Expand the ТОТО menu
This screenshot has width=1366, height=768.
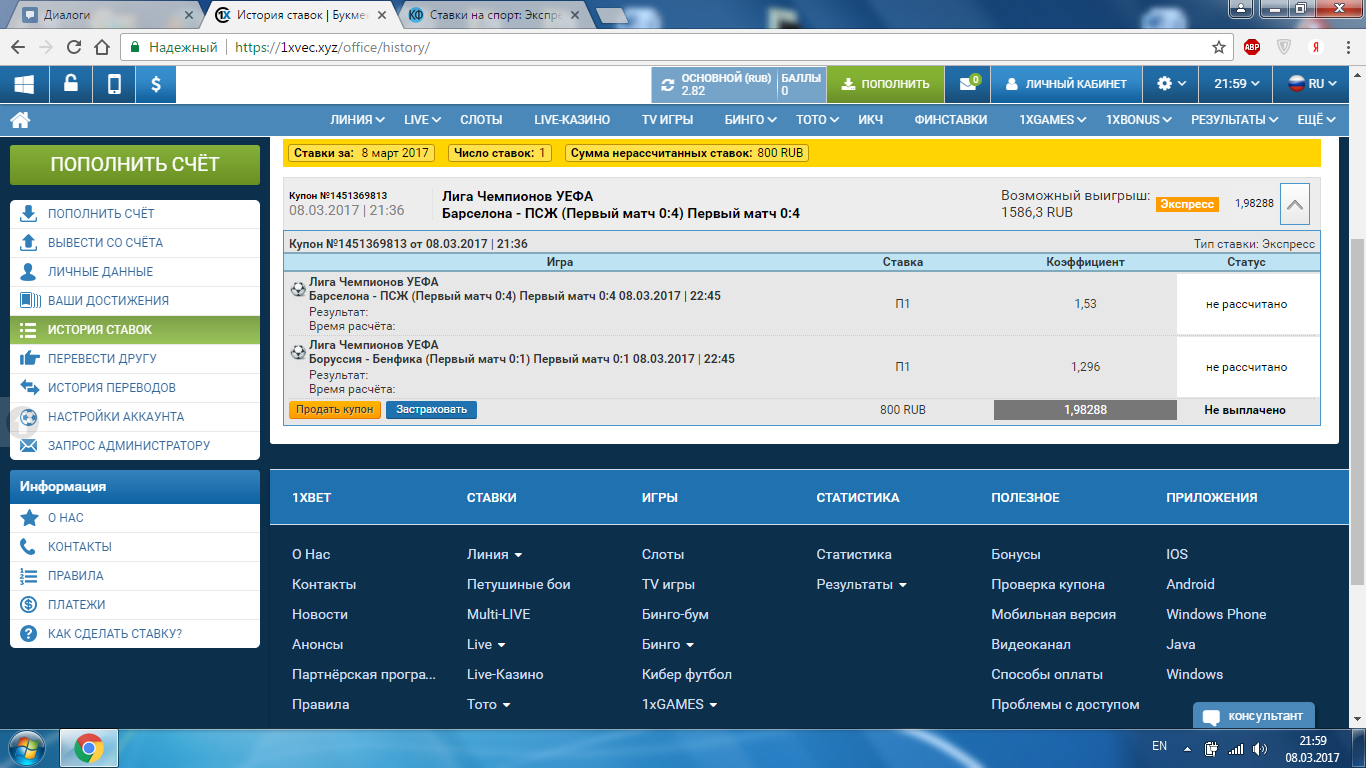[818, 119]
